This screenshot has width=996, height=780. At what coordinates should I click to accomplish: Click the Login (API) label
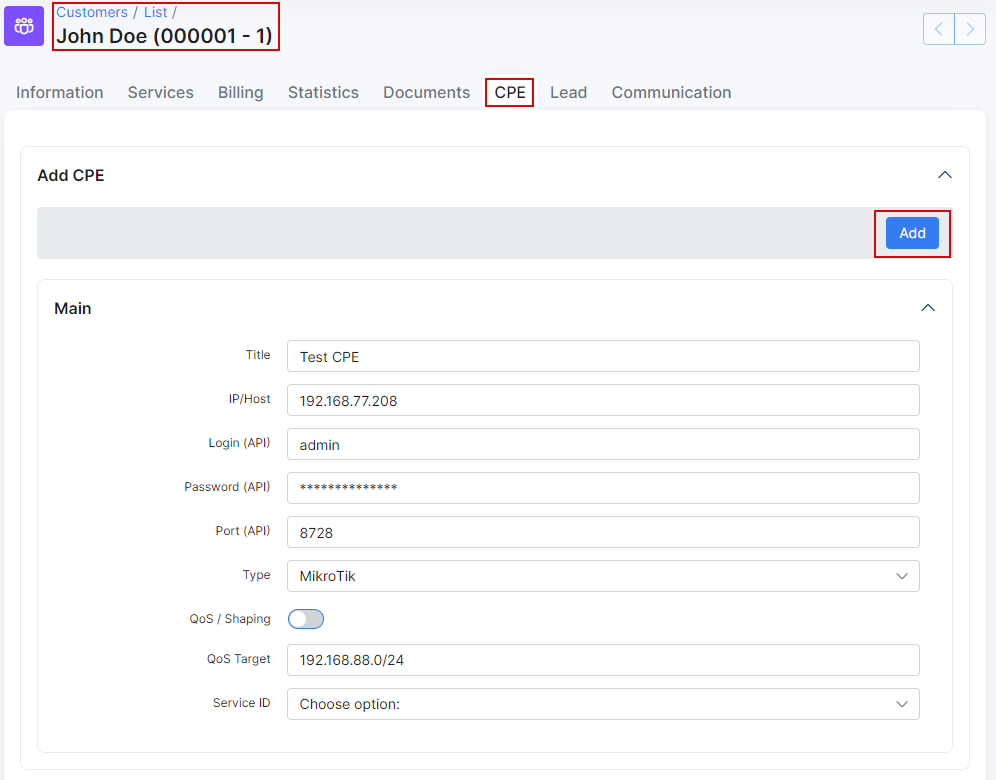[239, 443]
